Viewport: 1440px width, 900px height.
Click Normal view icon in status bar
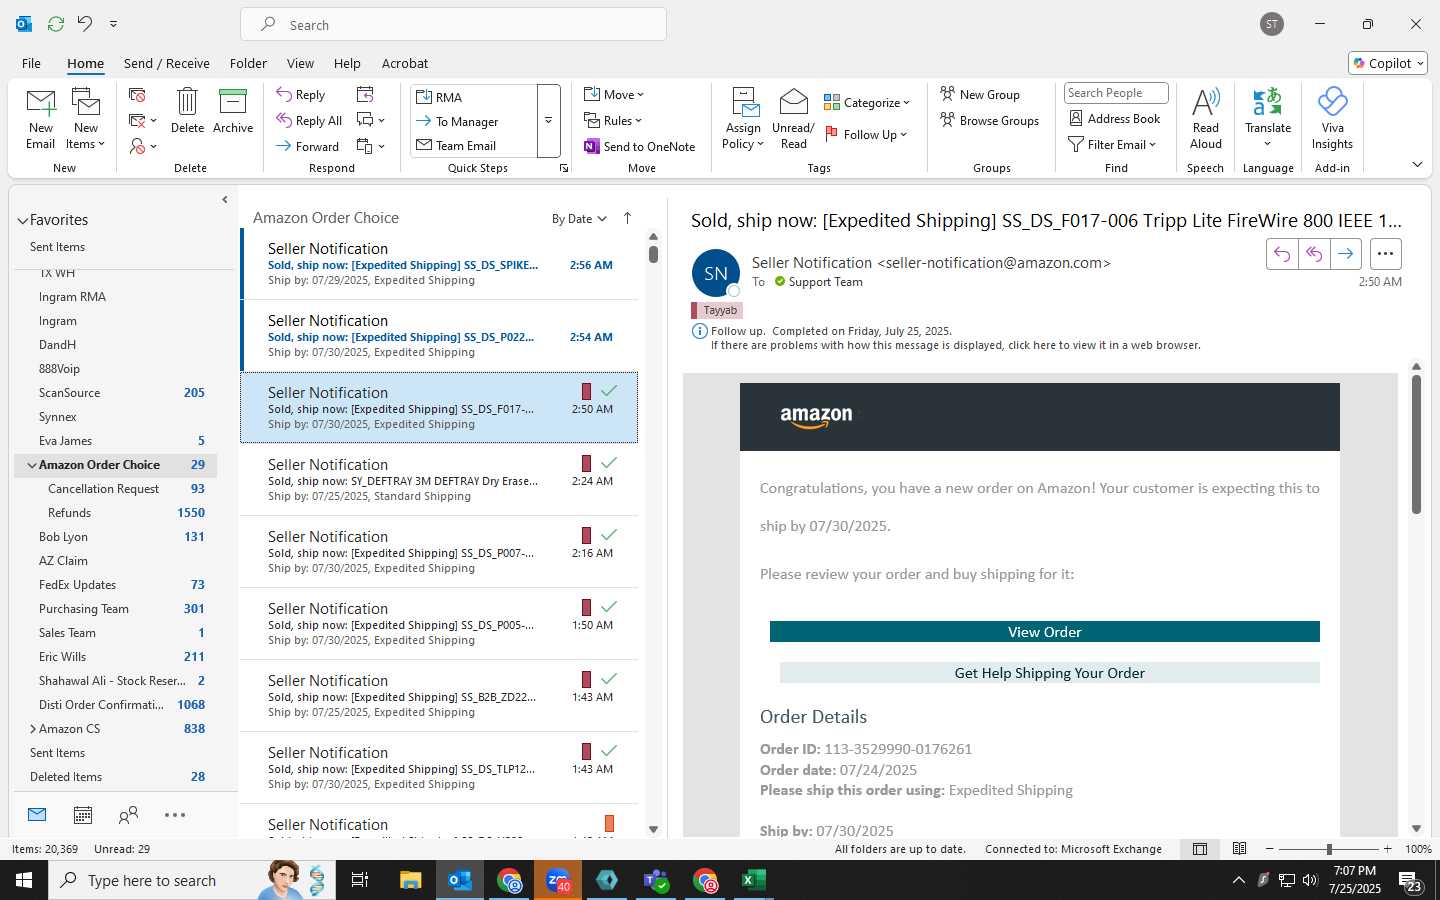click(x=1200, y=849)
